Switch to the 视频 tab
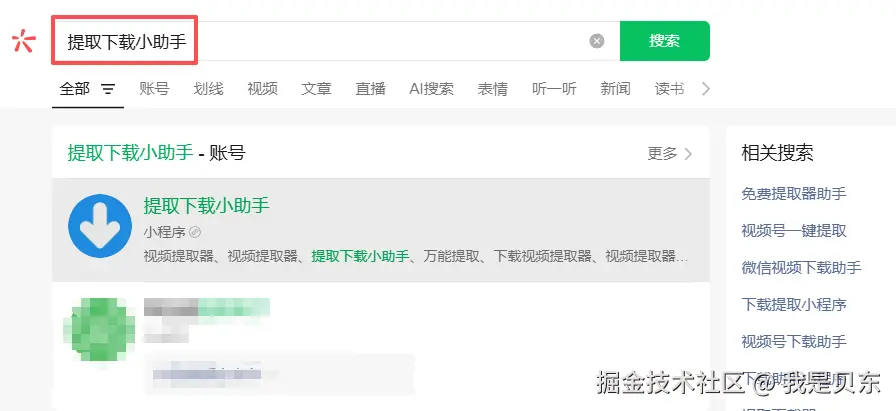 (262, 89)
